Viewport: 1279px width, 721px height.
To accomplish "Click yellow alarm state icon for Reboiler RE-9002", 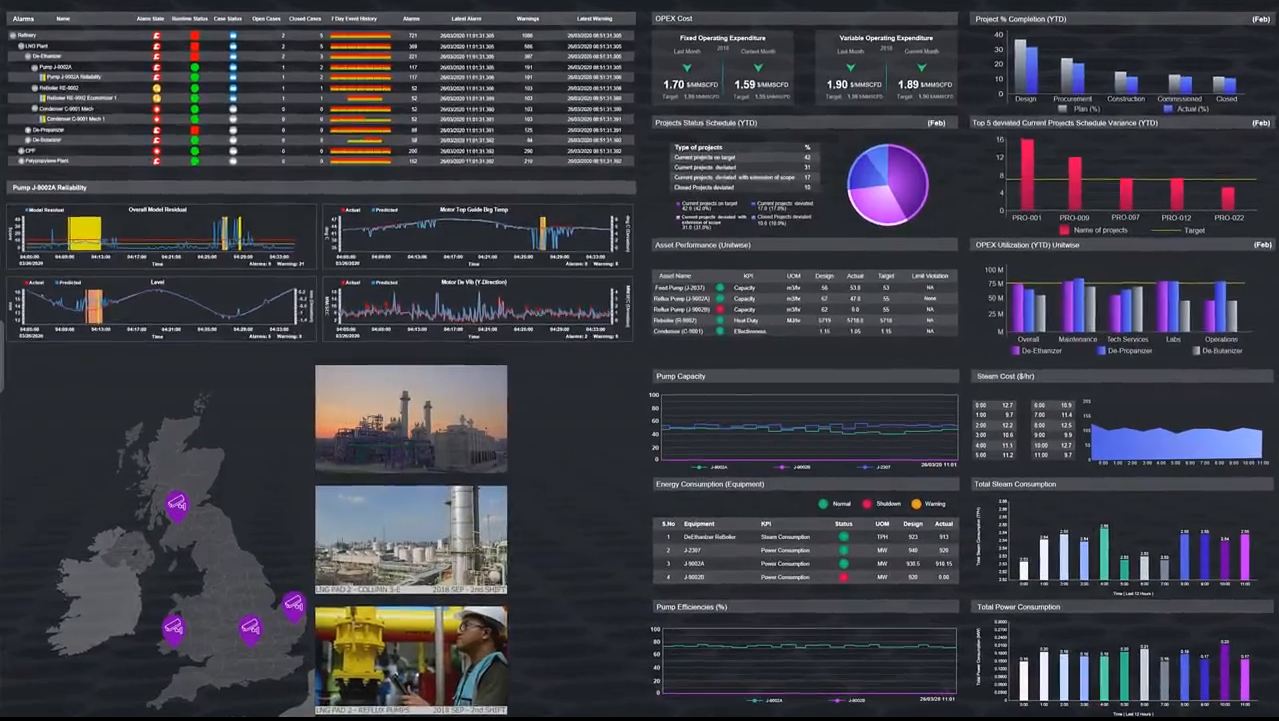I will pos(156,88).
